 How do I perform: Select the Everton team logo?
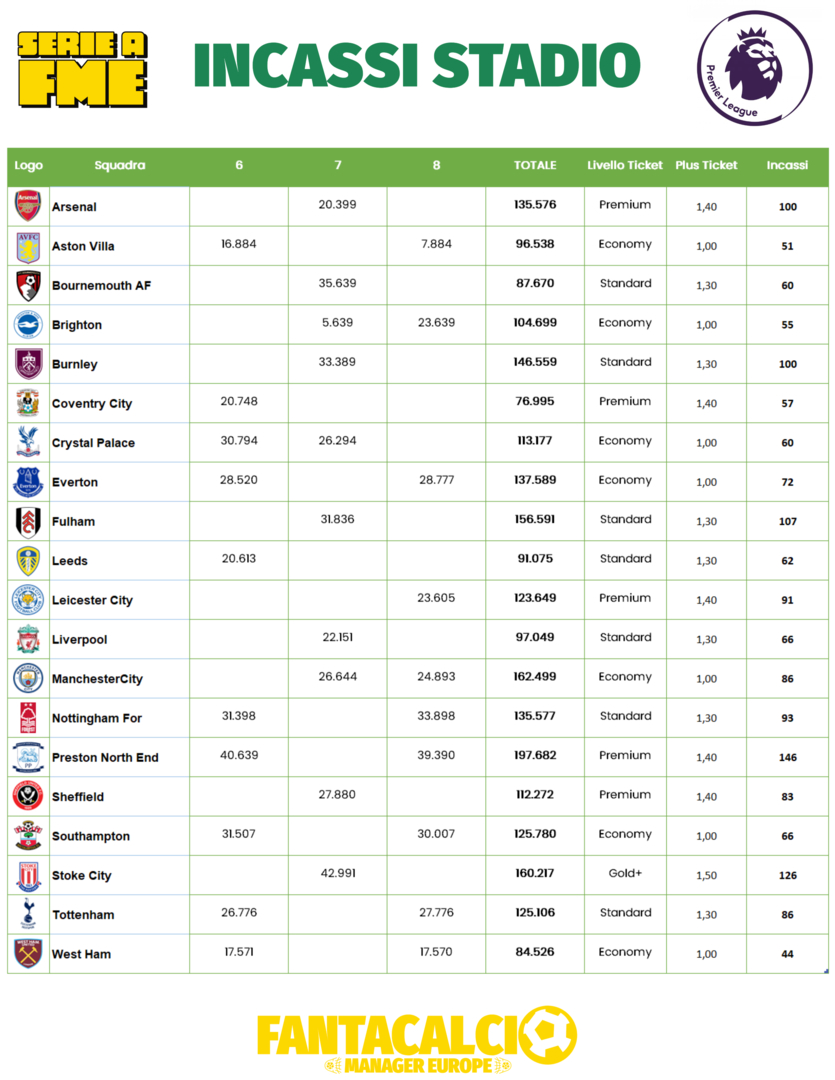pos(28,482)
